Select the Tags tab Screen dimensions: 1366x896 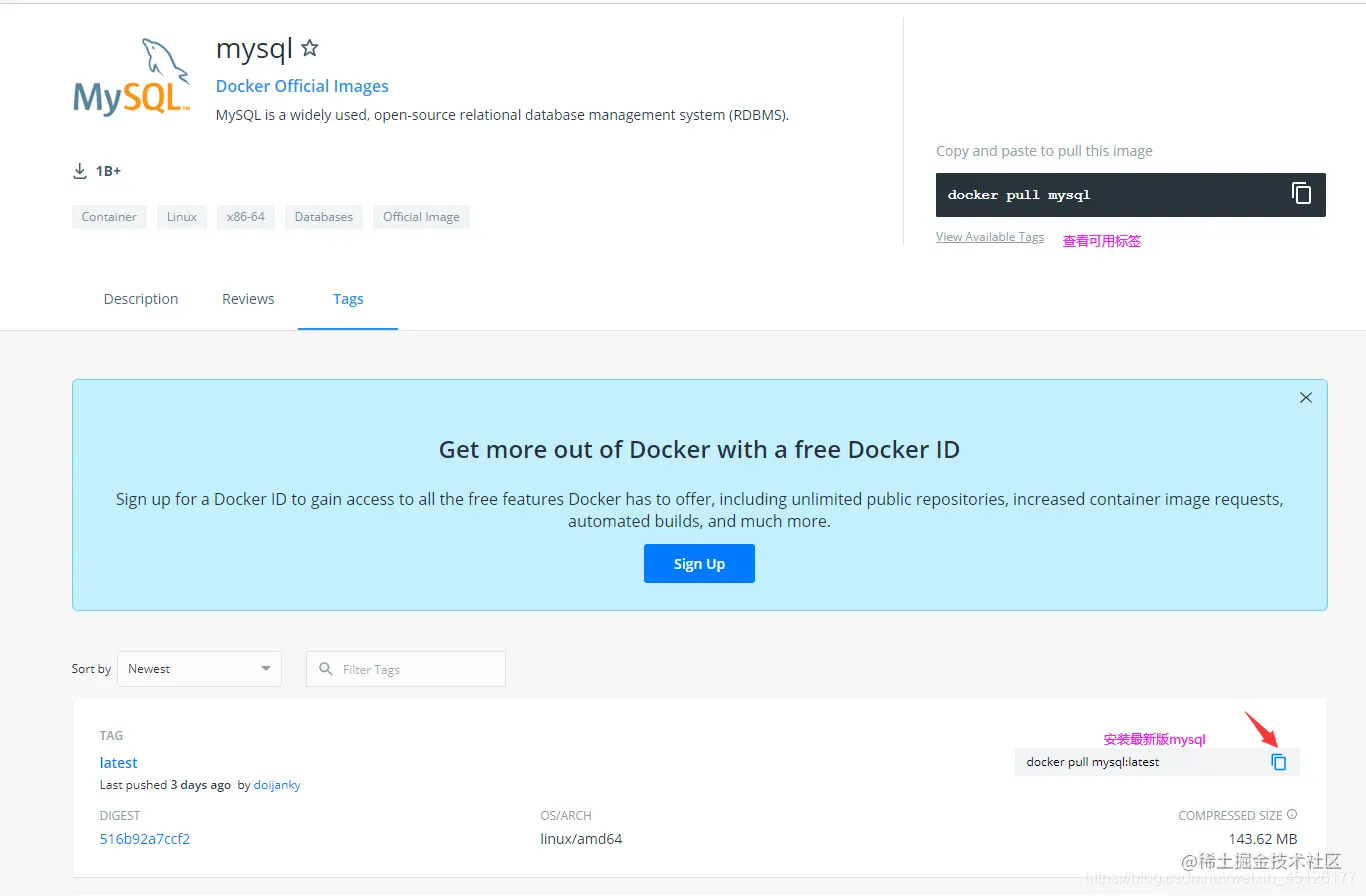pos(348,299)
